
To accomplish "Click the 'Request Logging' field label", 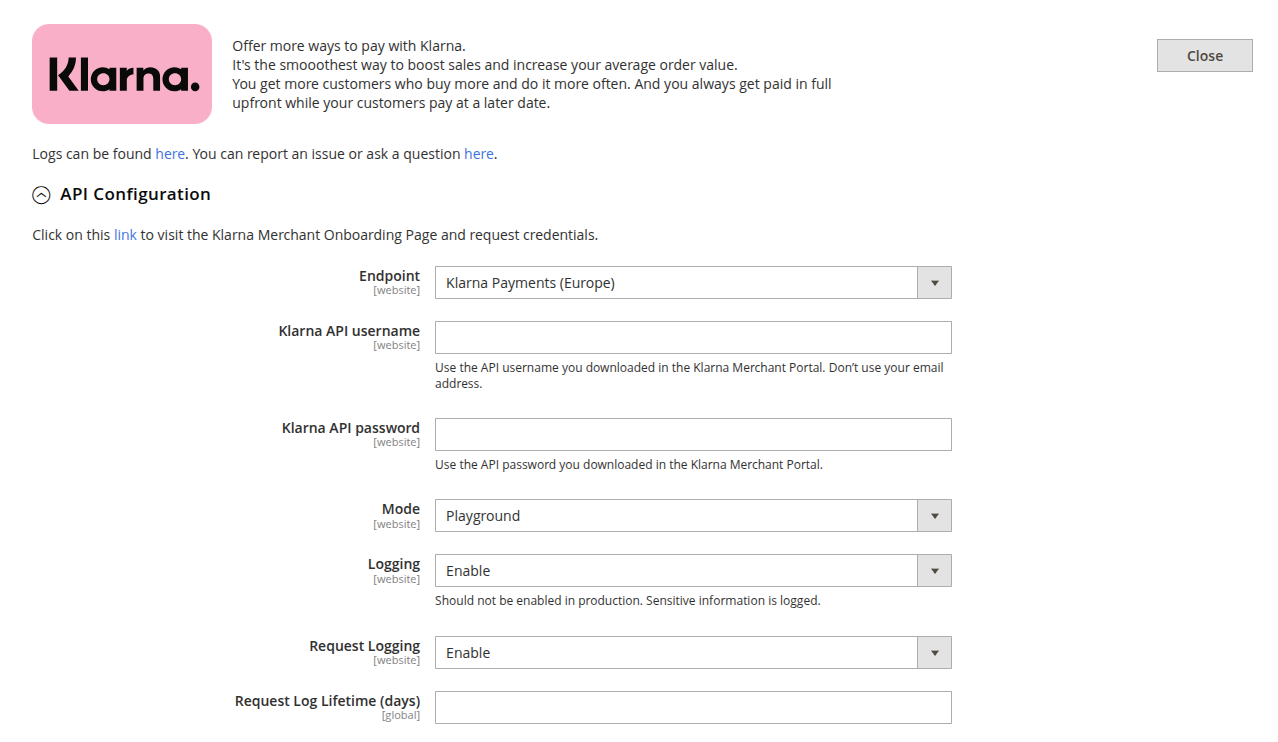I will coord(365,646).
